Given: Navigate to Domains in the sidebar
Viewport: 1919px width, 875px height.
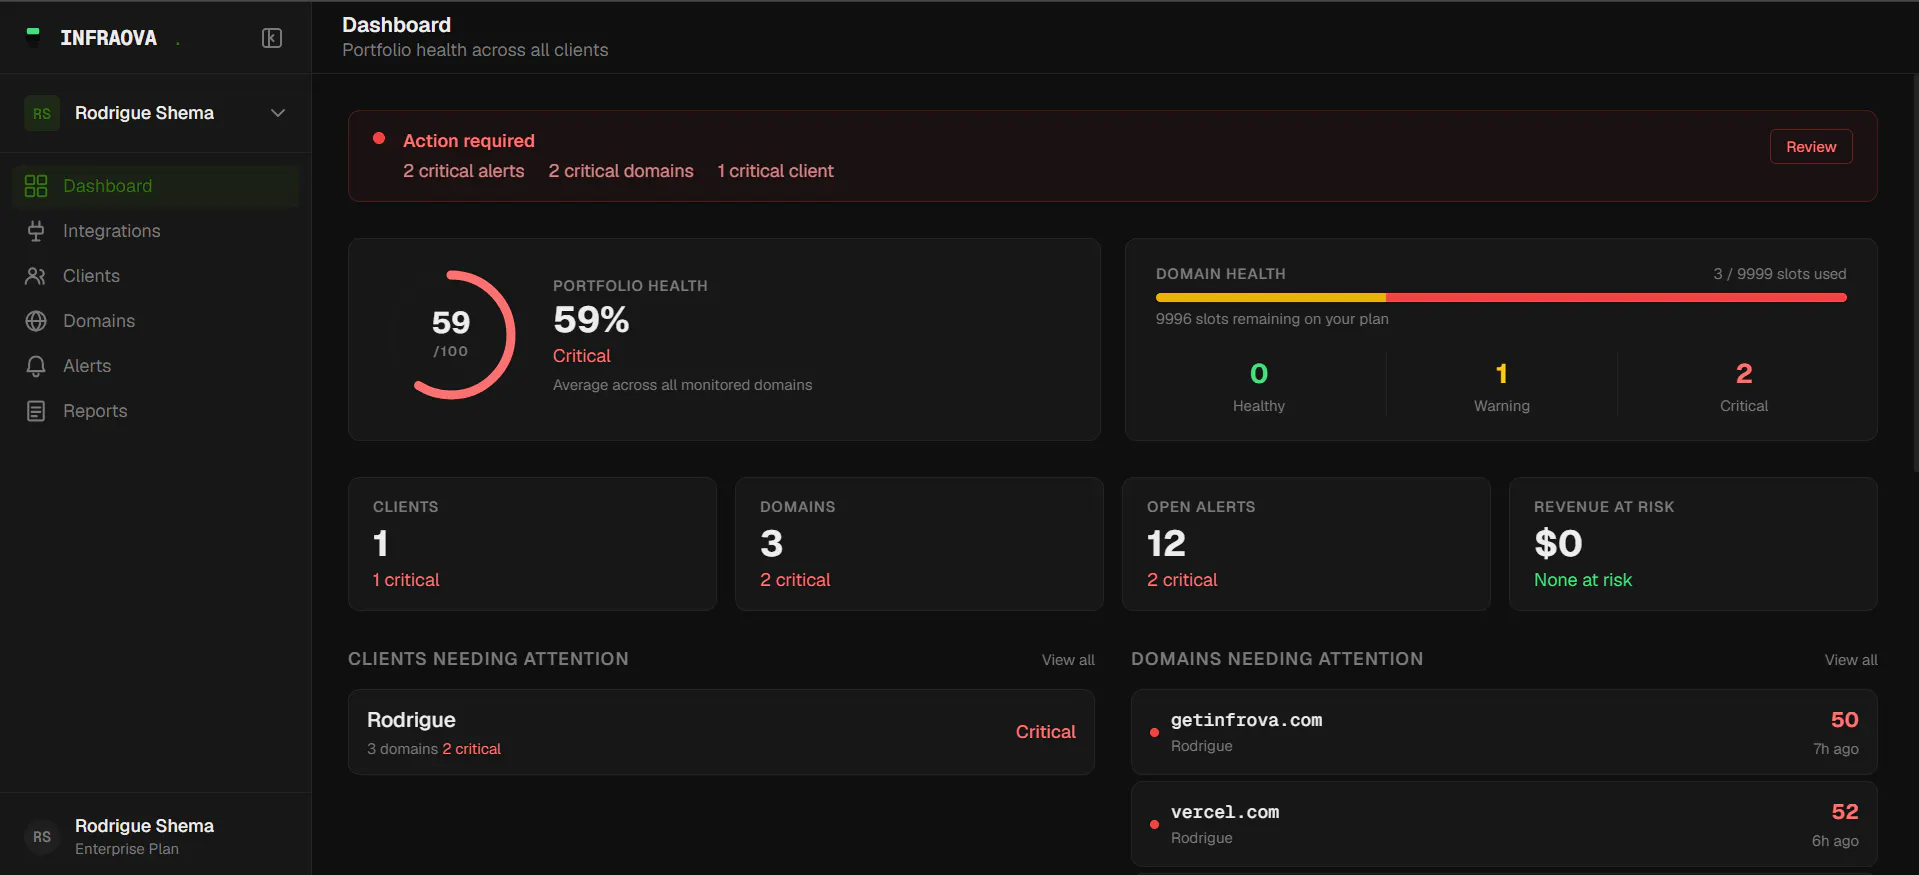Looking at the screenshot, I should pyautogui.click(x=156, y=321).
